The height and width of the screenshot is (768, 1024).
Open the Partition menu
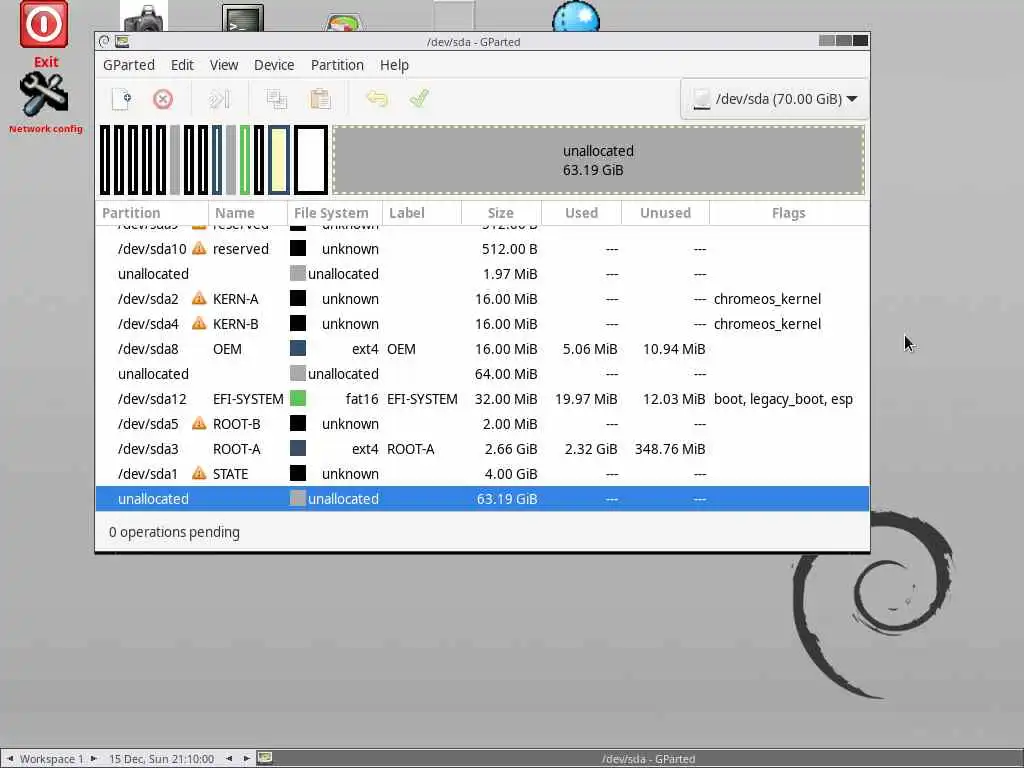click(x=337, y=65)
